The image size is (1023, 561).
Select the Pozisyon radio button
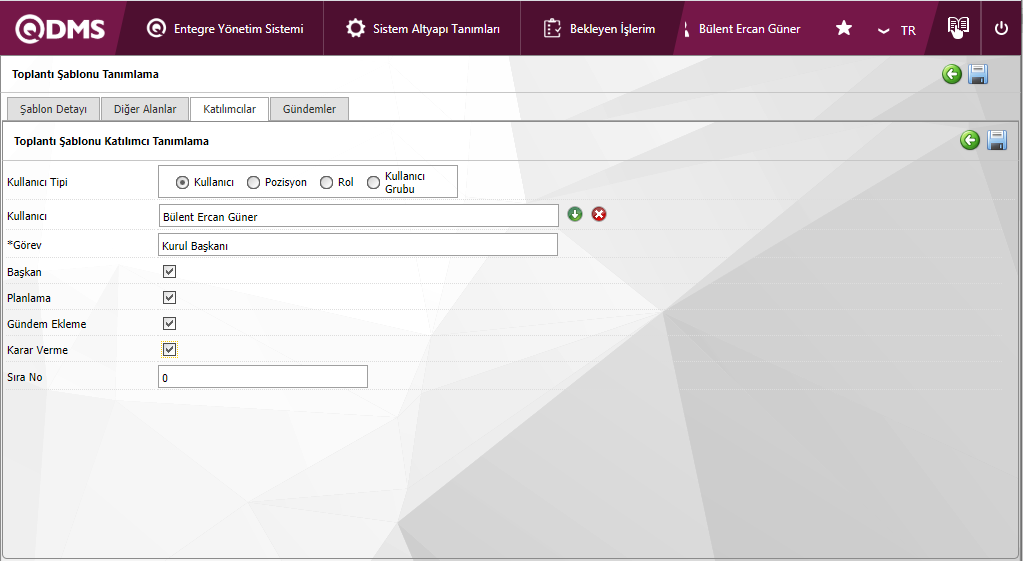(254, 183)
